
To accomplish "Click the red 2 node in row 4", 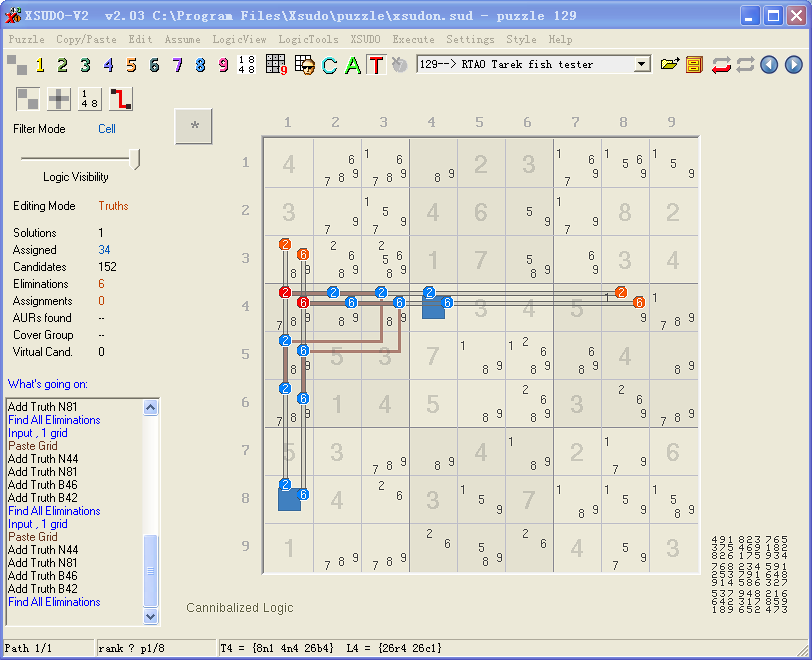I will (x=285, y=293).
